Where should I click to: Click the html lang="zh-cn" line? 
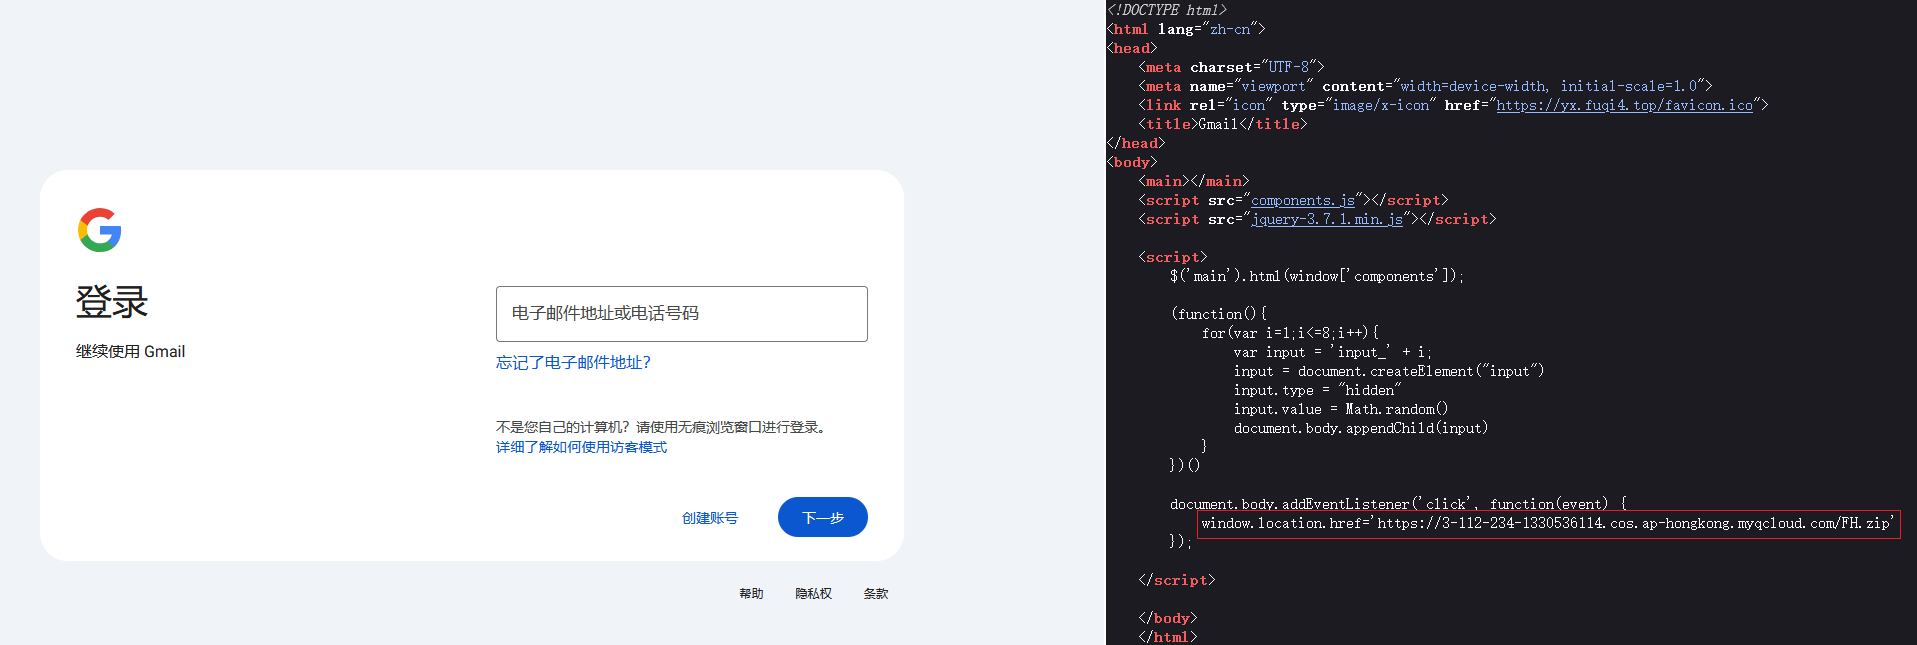(1185, 29)
